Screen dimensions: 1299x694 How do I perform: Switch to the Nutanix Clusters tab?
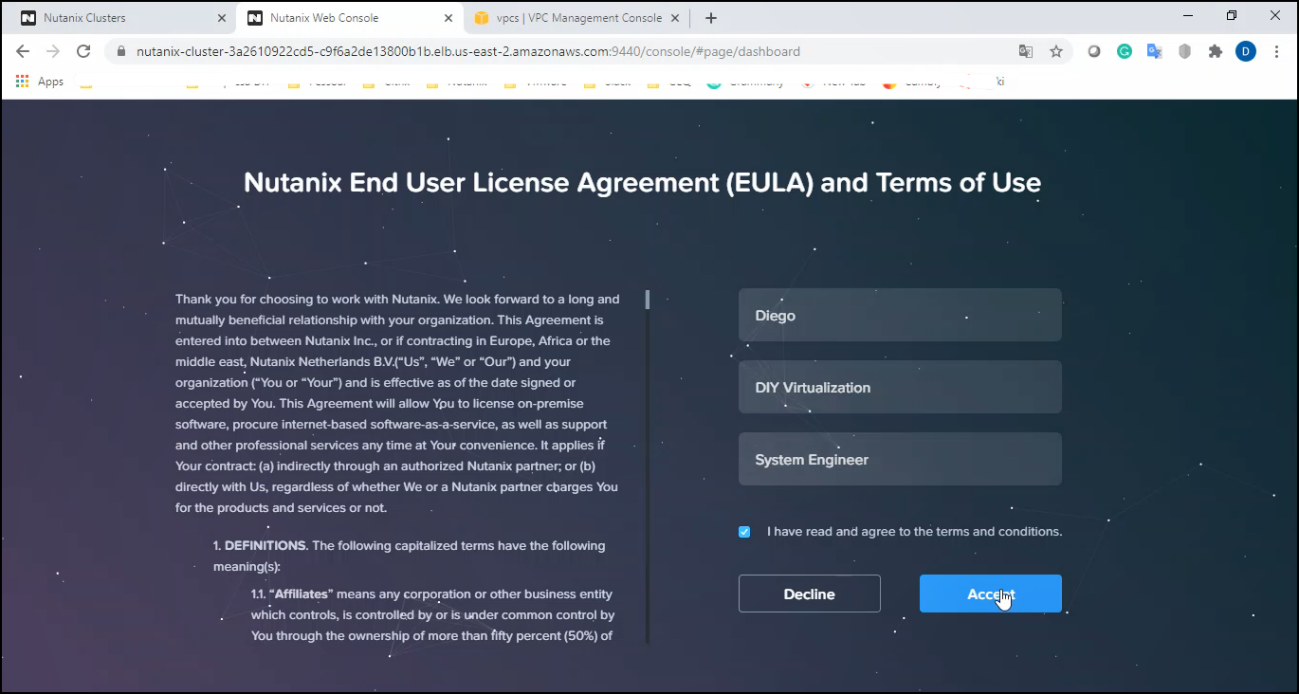point(120,18)
